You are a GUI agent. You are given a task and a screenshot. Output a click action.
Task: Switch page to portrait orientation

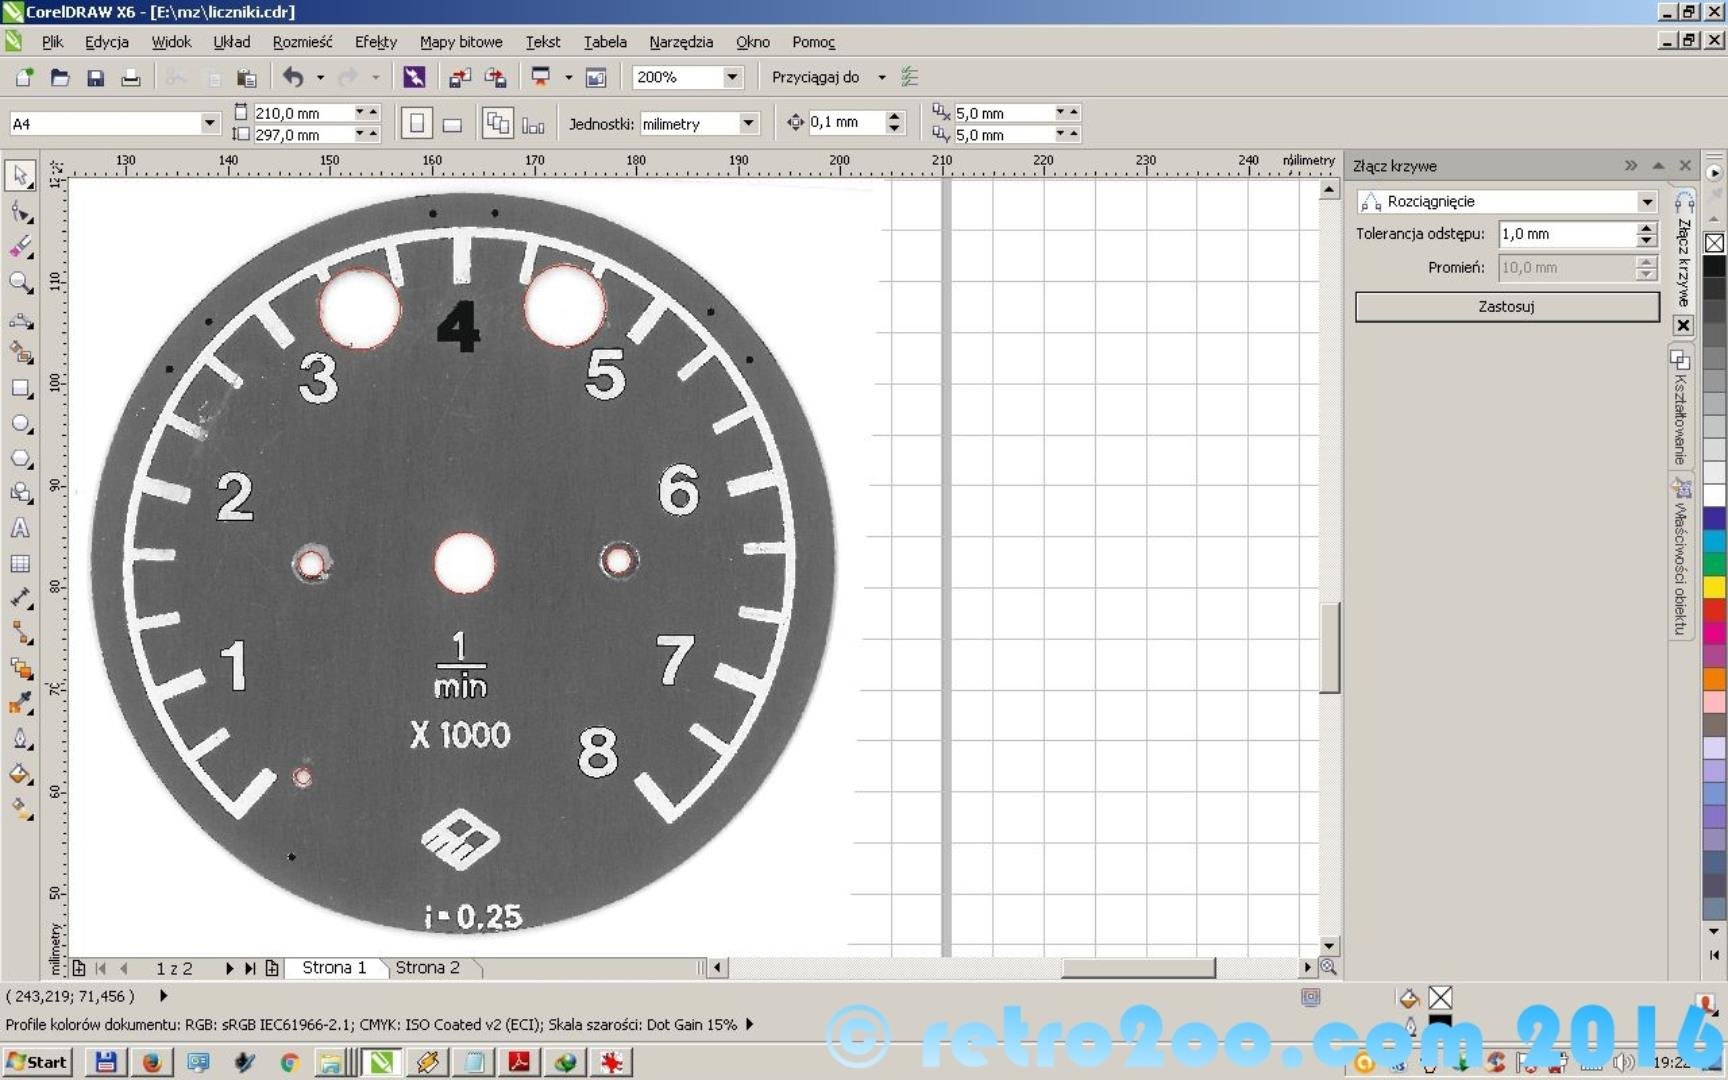[x=417, y=123]
